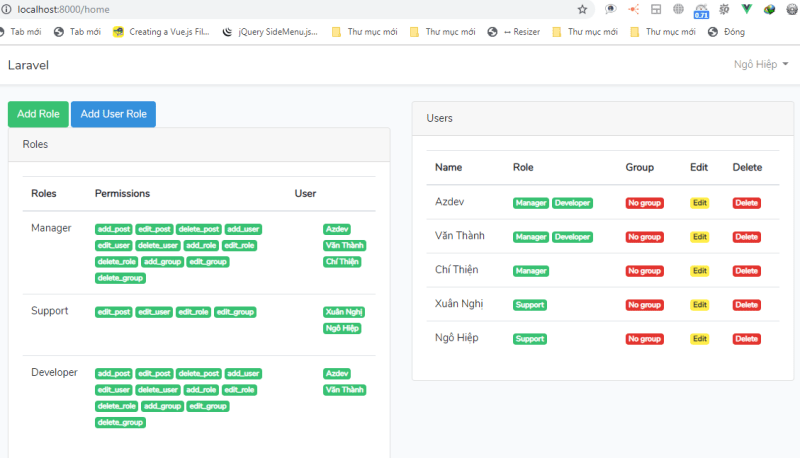Delete the Xuân Nghị user

click(x=746, y=305)
